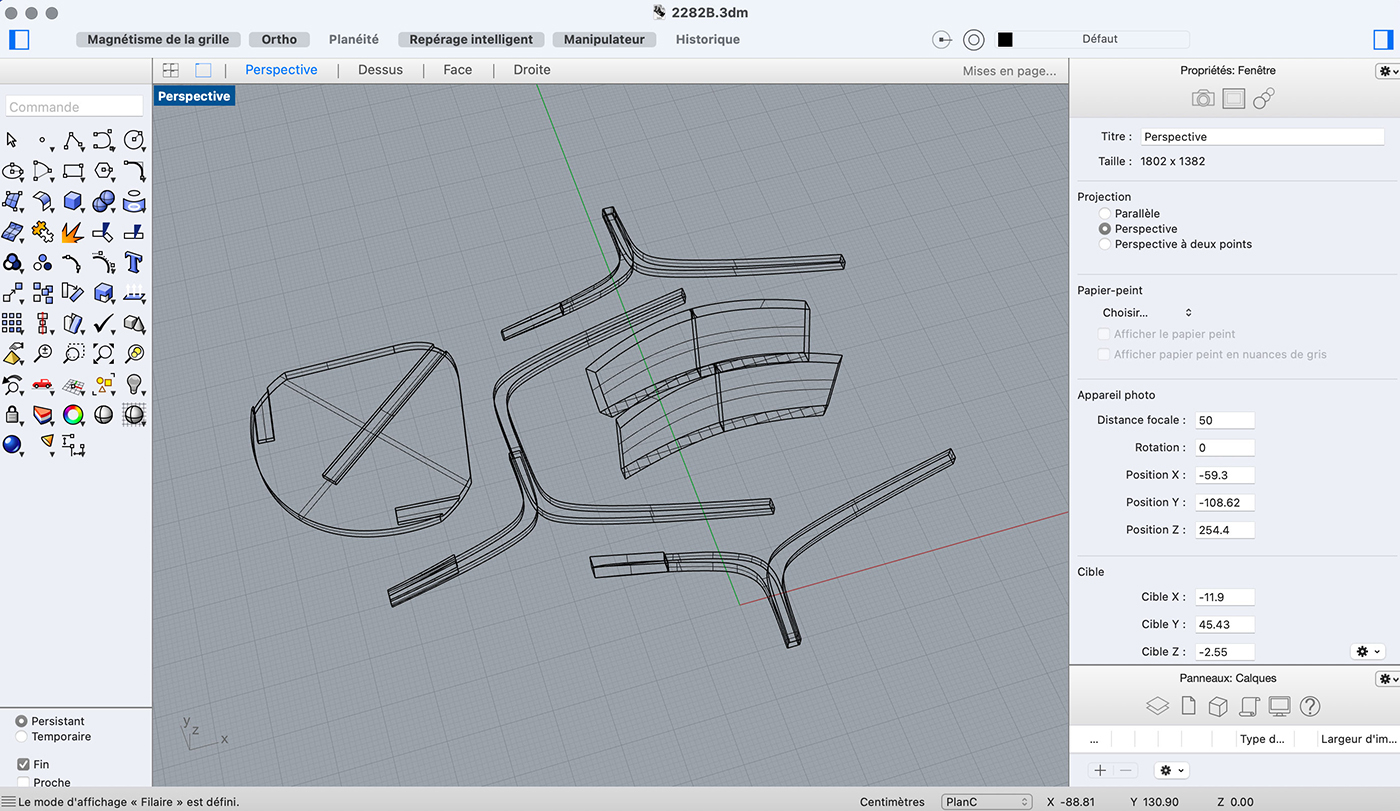Toggle the left sidebar panel icon
This screenshot has height=811, width=1400.
(19, 39)
